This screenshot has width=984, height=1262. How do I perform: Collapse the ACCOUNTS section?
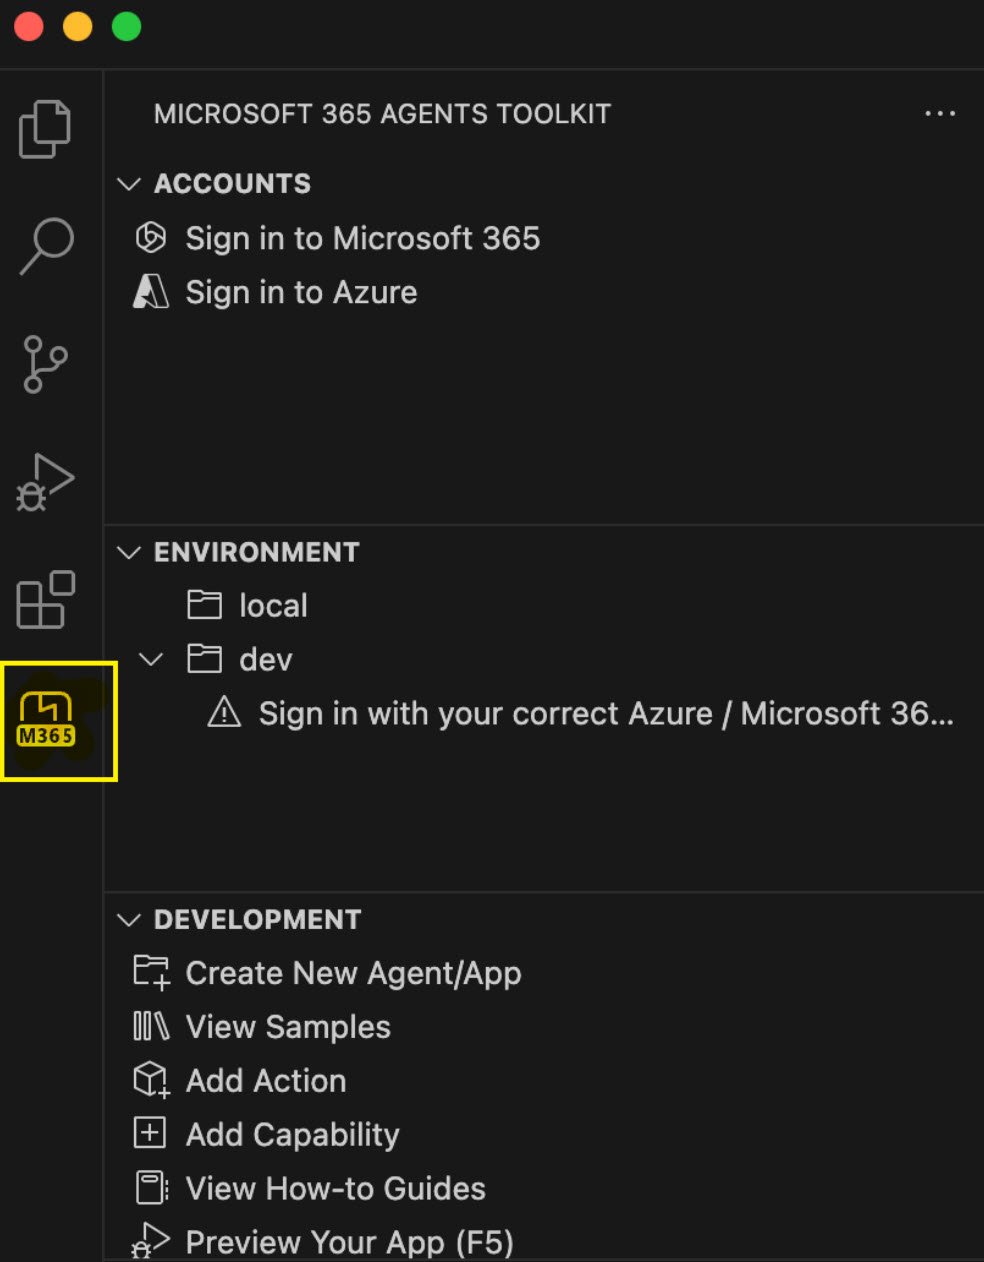[129, 184]
